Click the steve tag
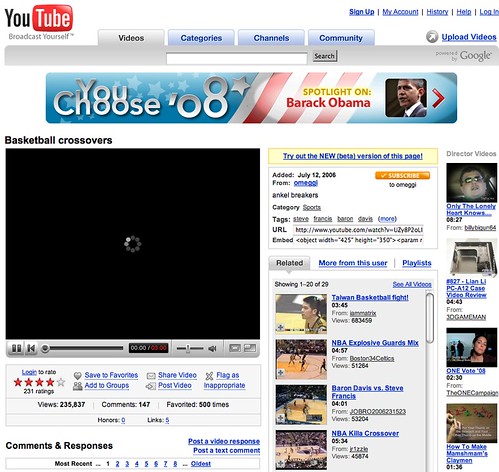 pos(301,219)
